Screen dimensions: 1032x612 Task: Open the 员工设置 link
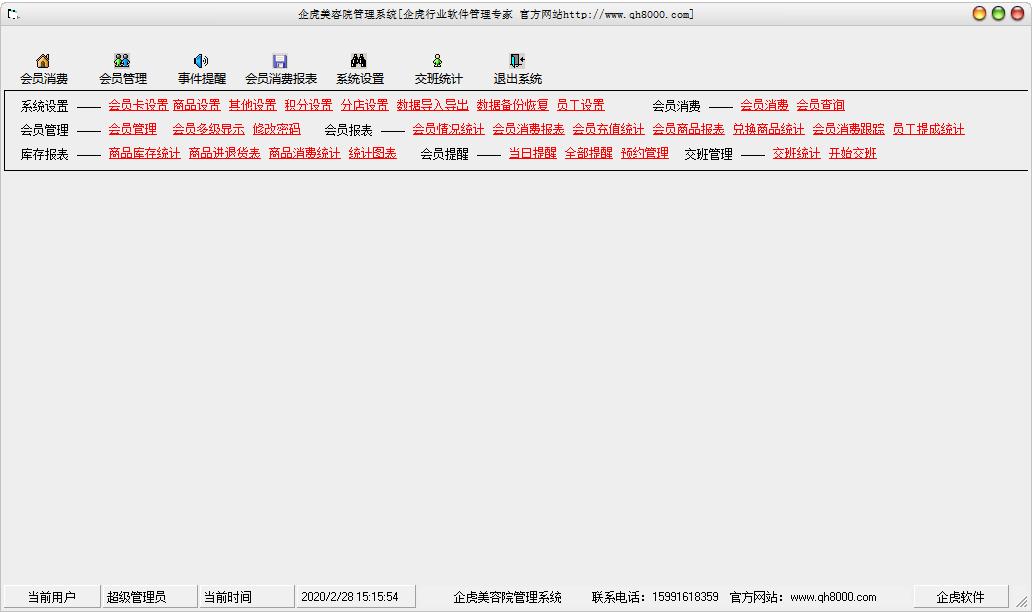(580, 105)
